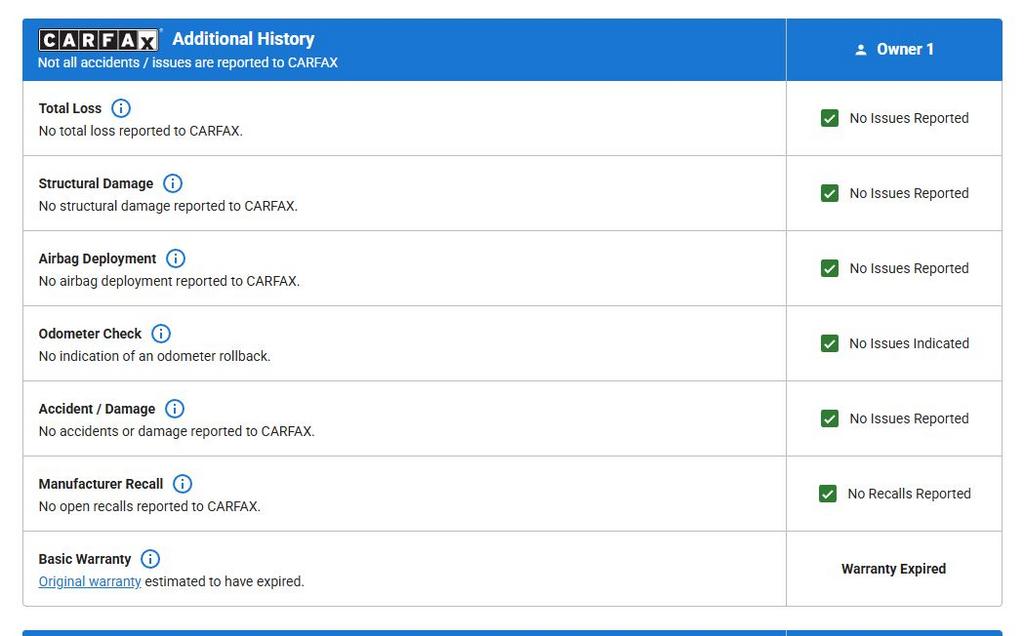The image size is (1024, 636).
Task: Click the Manufacturer Recall green checkmark
Action: 827,494
